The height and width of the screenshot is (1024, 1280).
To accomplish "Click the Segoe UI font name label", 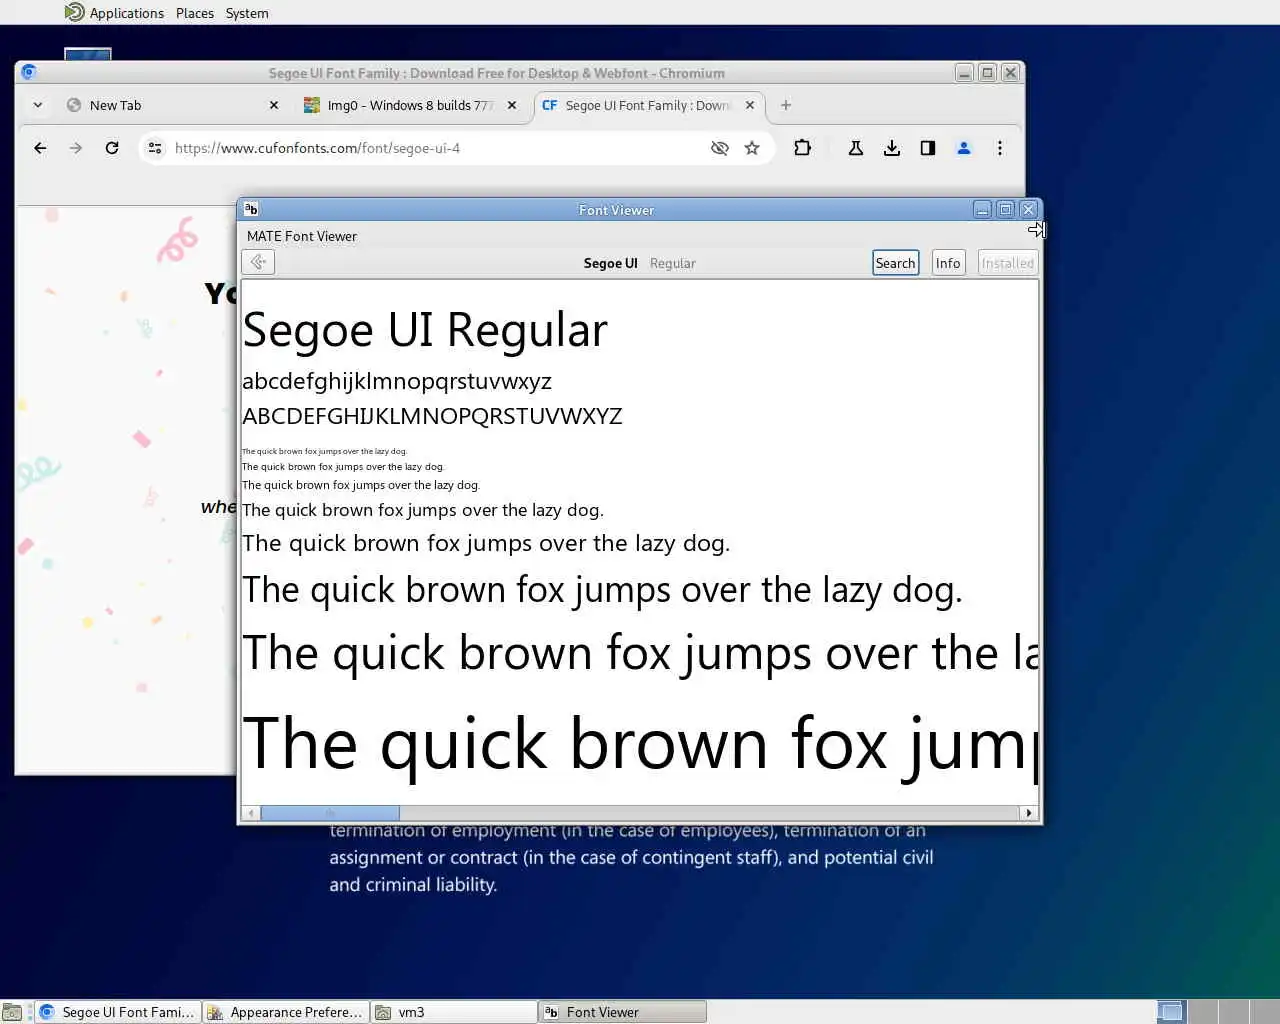I will 610,263.
